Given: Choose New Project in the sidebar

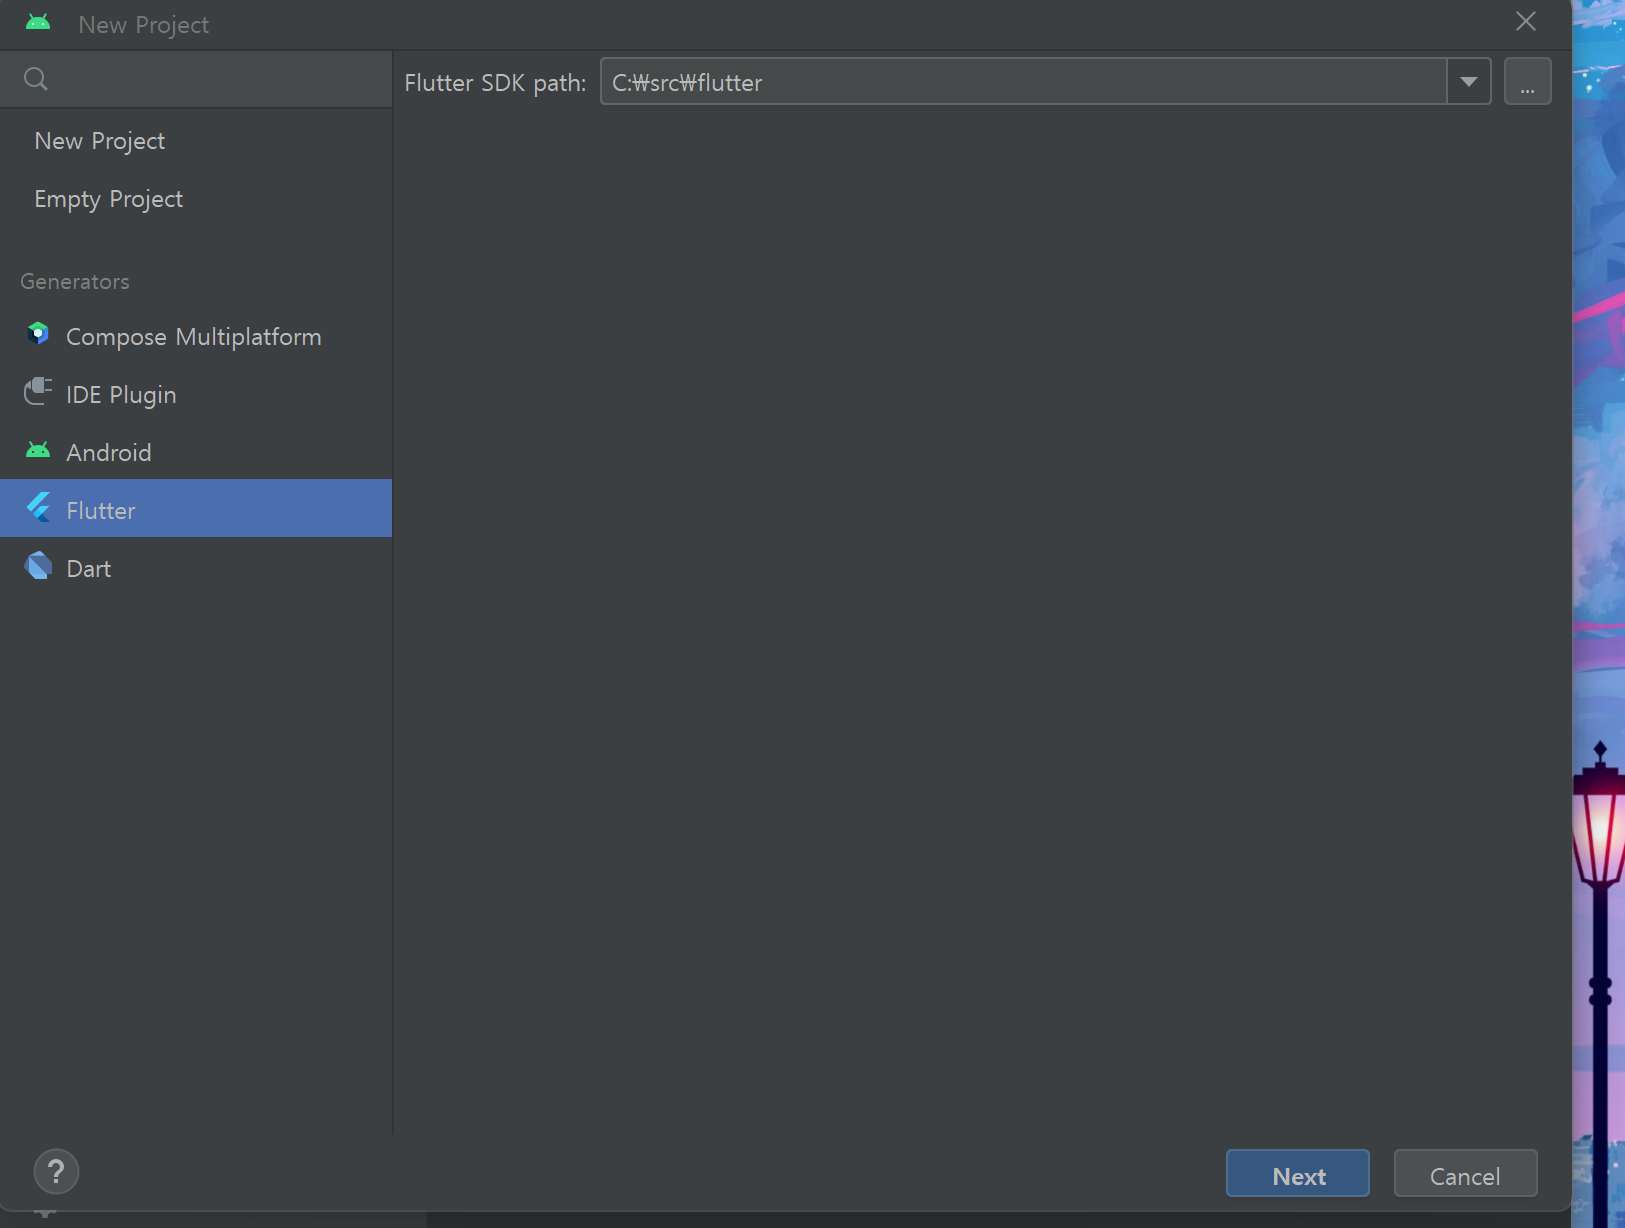Looking at the screenshot, I should coord(196,141).
